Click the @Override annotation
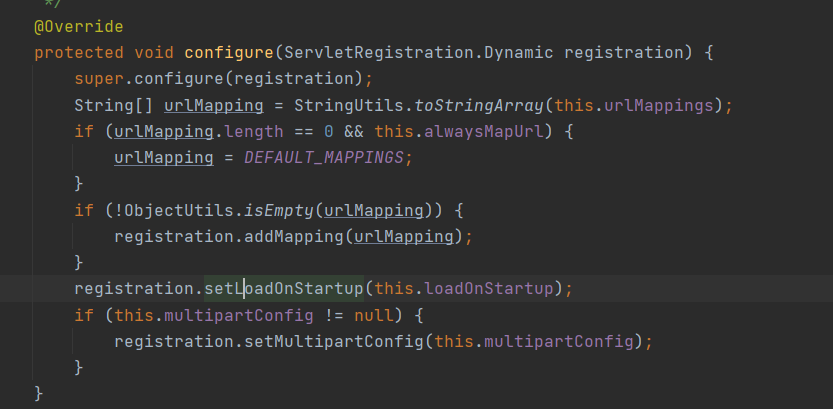 pos(66,25)
